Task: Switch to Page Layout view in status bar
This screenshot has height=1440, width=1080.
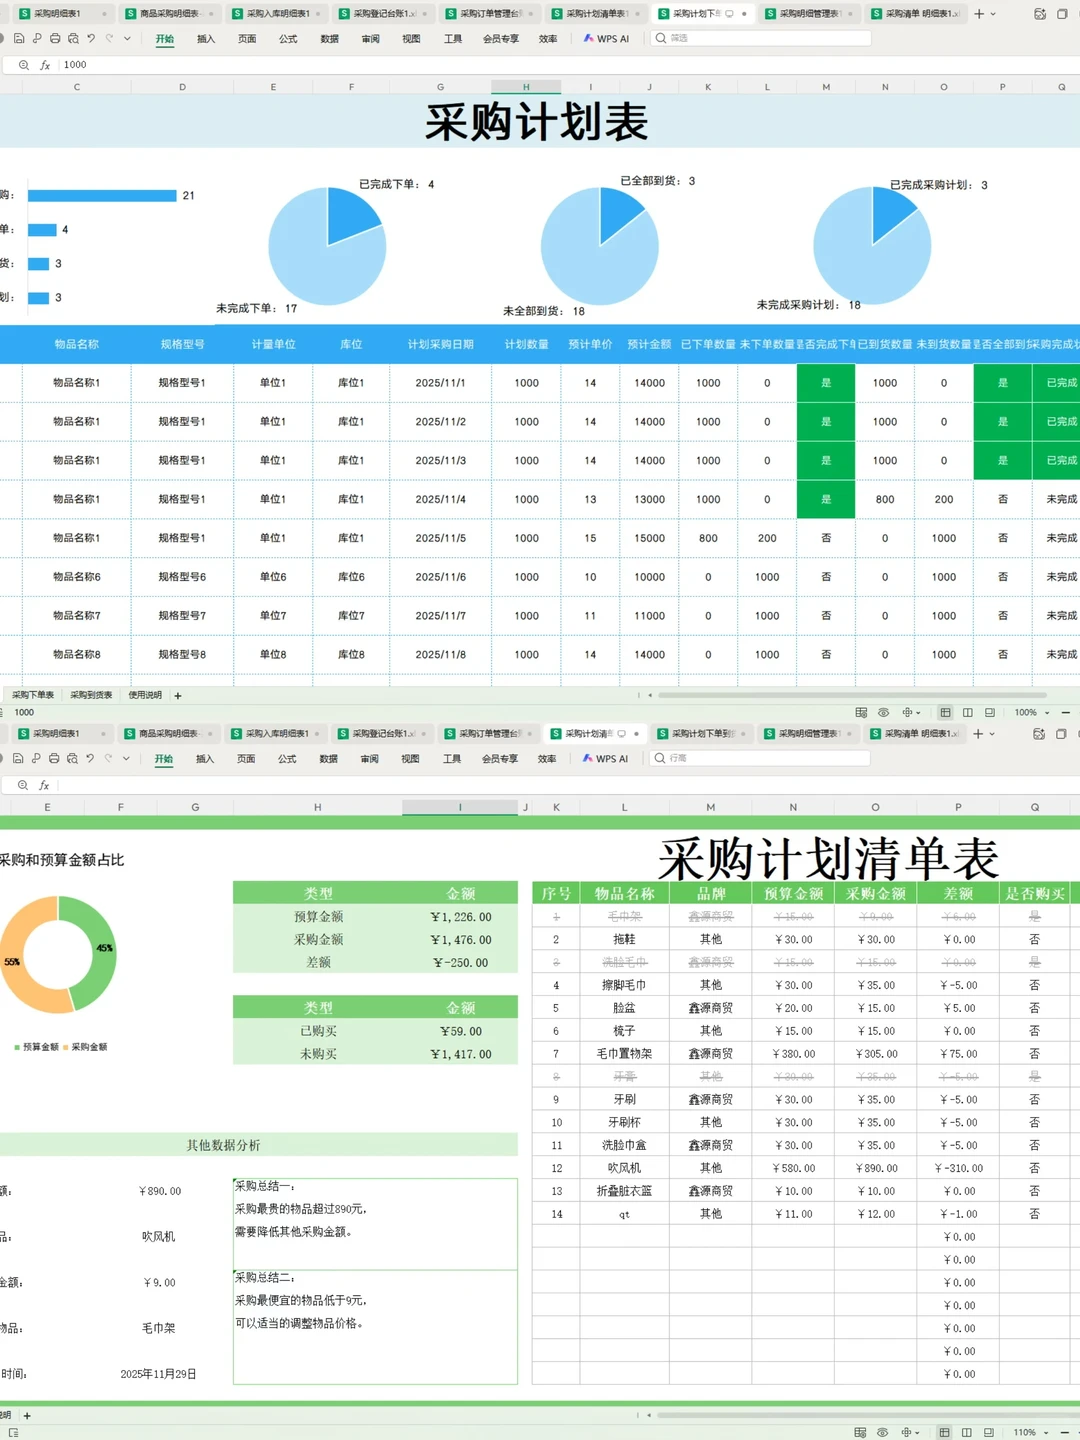Action: tap(967, 712)
